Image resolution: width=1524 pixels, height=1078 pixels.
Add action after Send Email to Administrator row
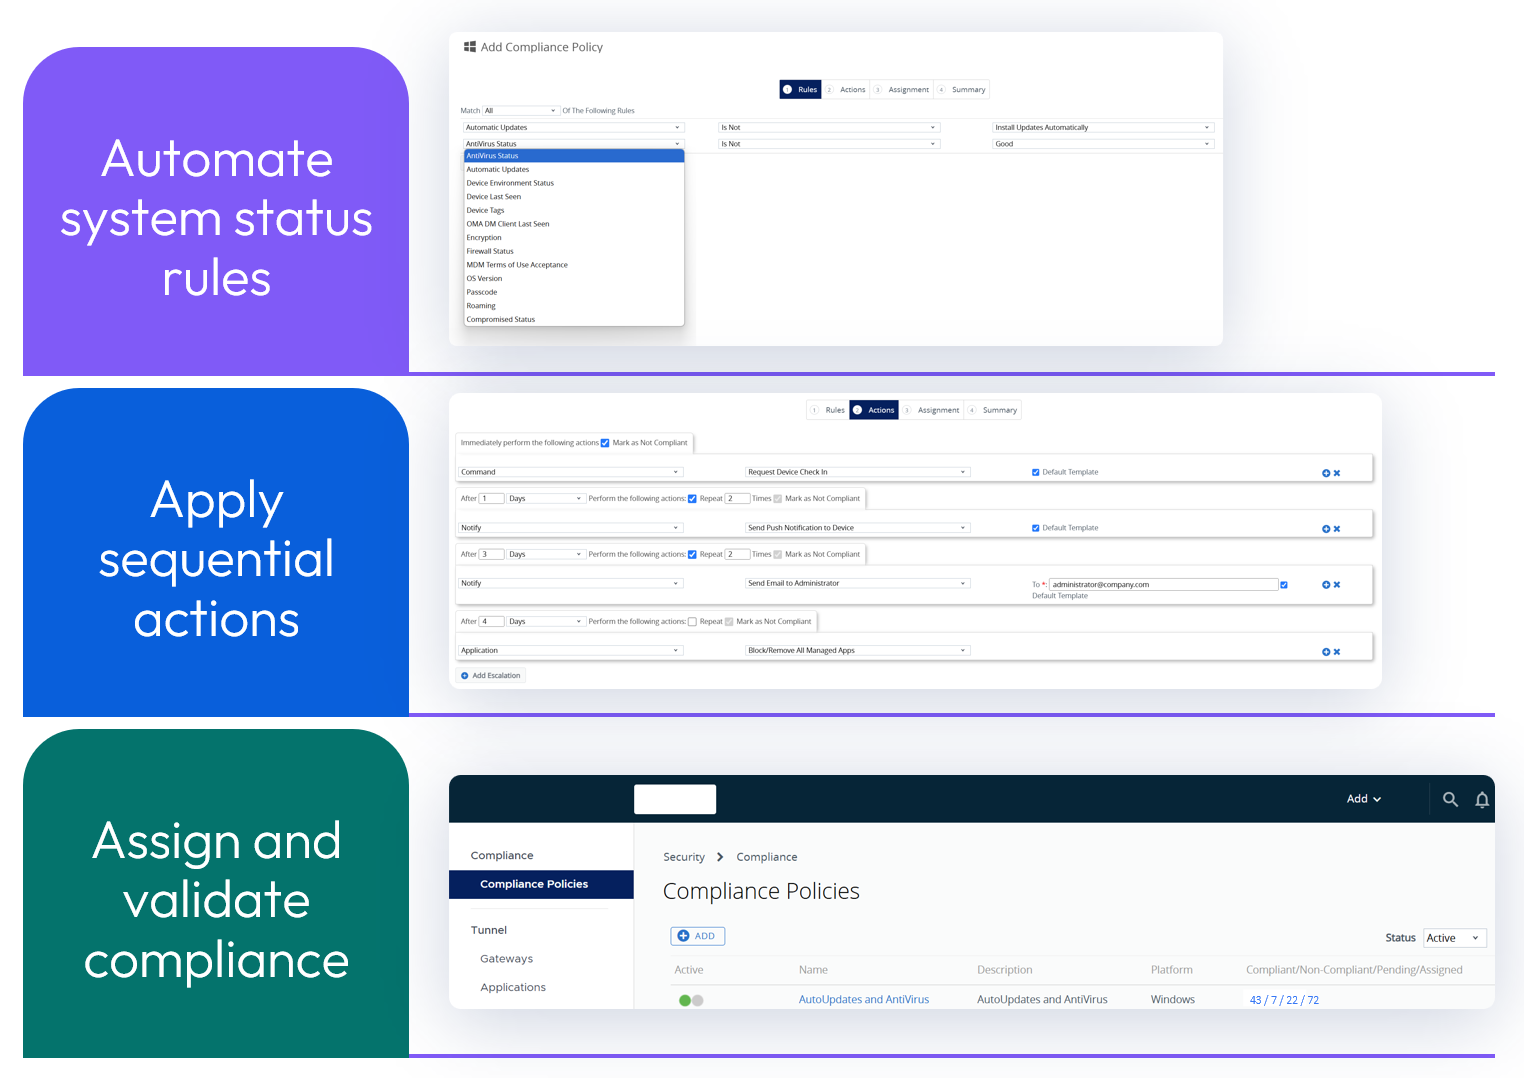(1326, 585)
